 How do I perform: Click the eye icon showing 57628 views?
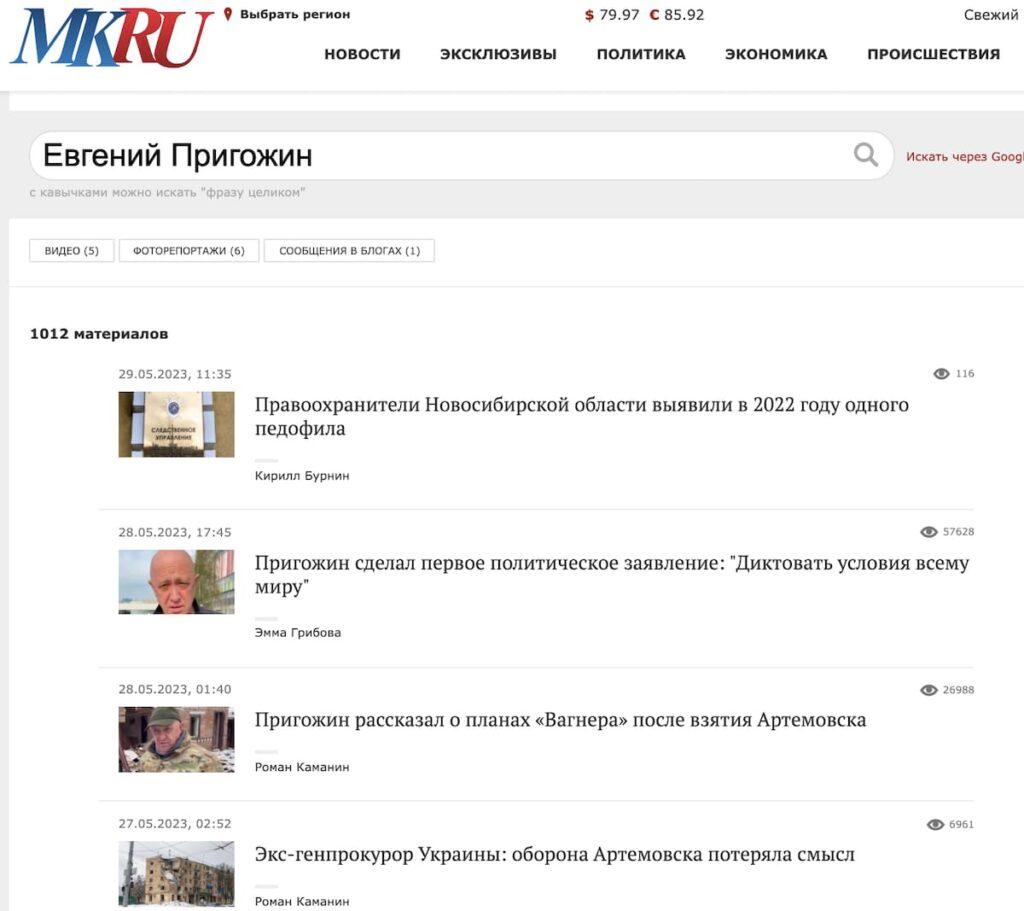tap(928, 532)
